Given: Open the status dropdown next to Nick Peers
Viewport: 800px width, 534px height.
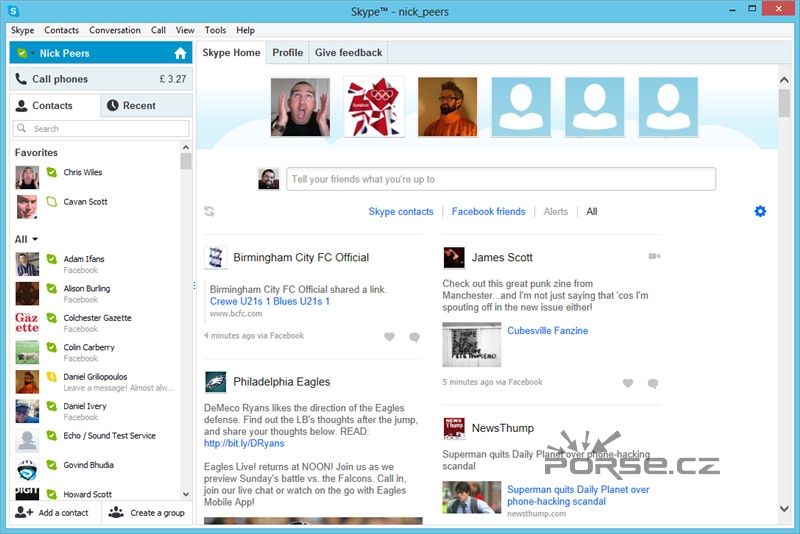Looking at the screenshot, I should pos(33,53).
